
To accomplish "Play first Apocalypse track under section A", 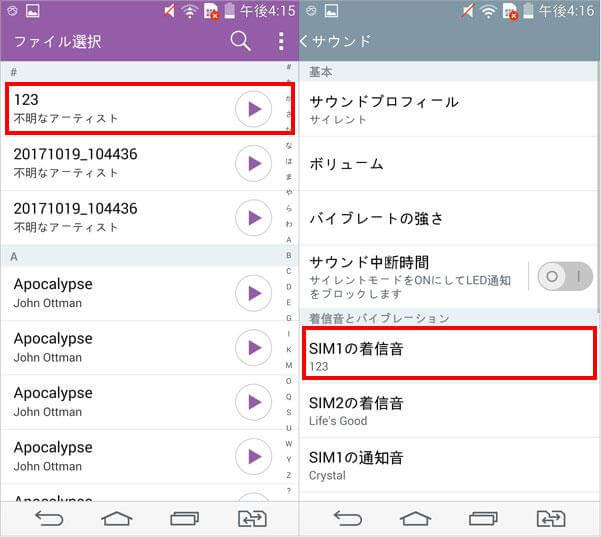I will (x=253, y=293).
